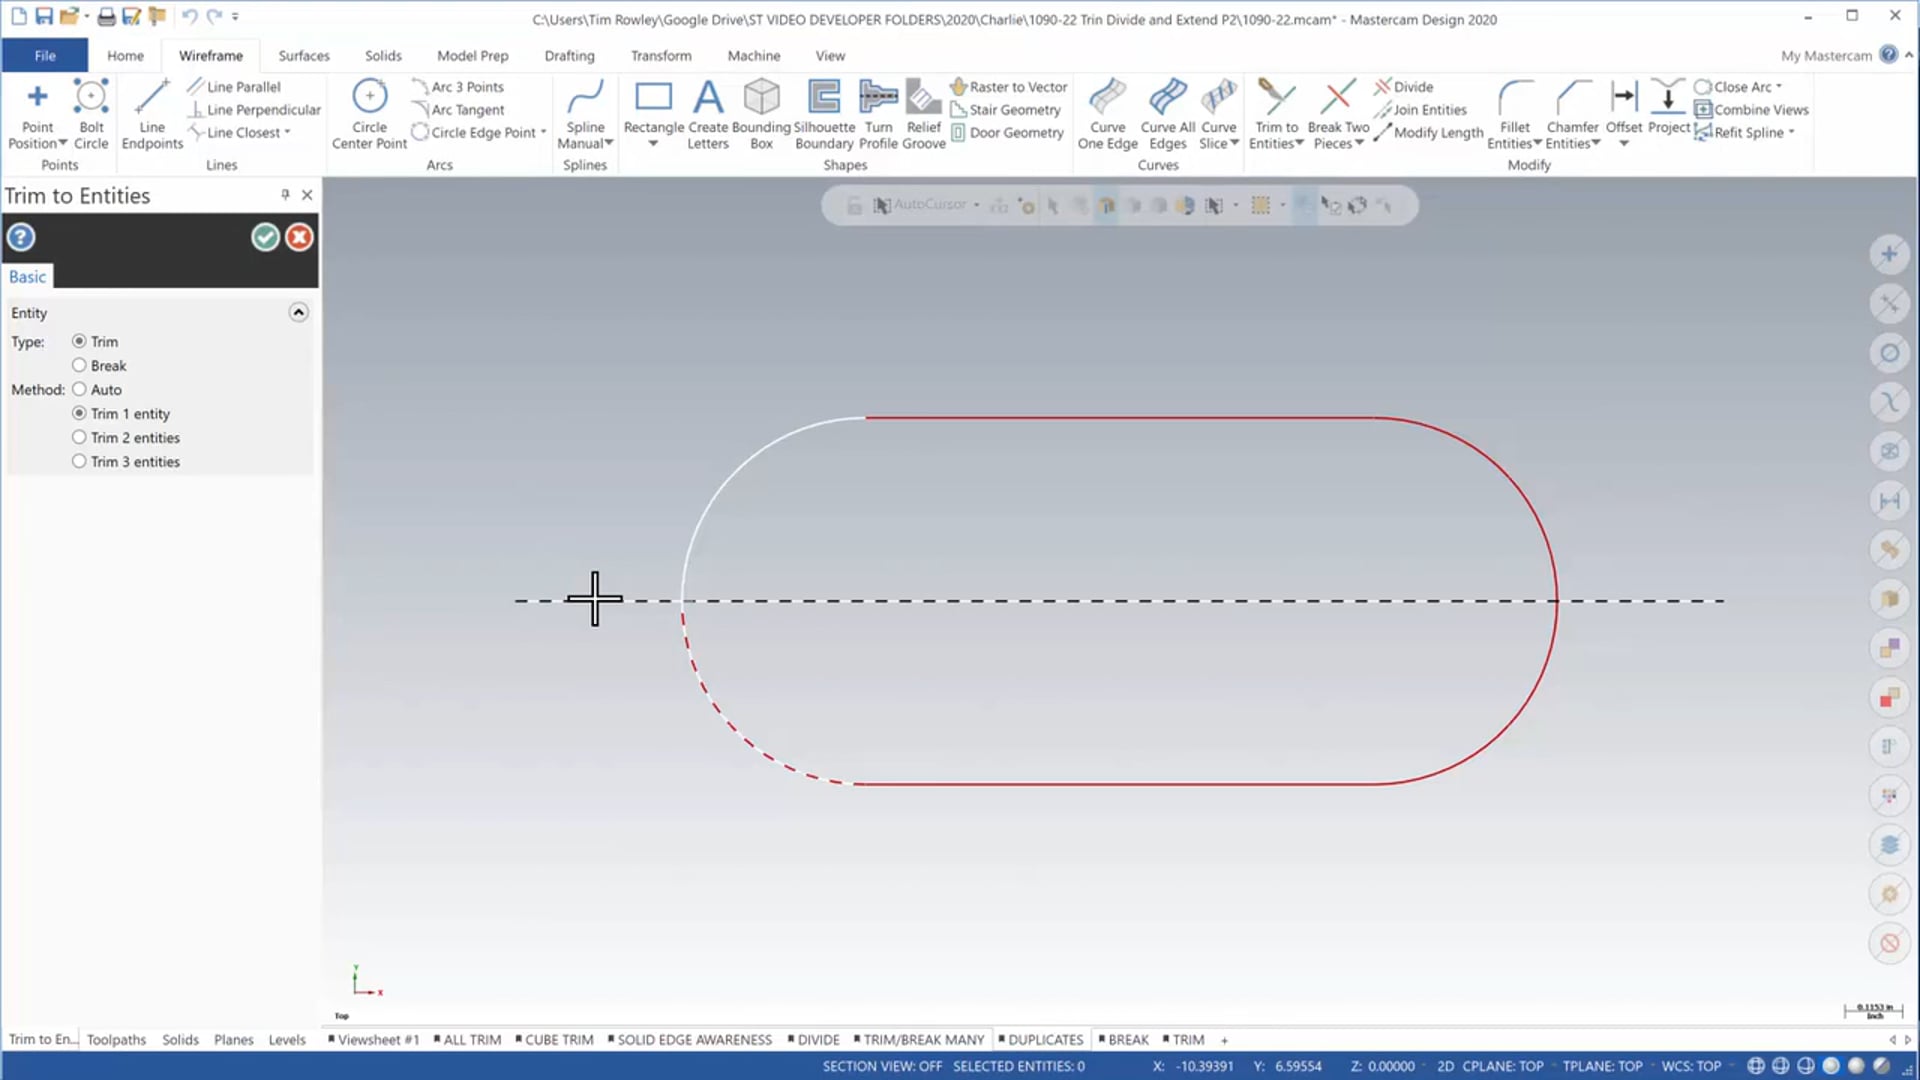Viewport: 1920px width, 1080px height.
Task: Expand the Entity panel section
Action: pyautogui.click(x=297, y=313)
